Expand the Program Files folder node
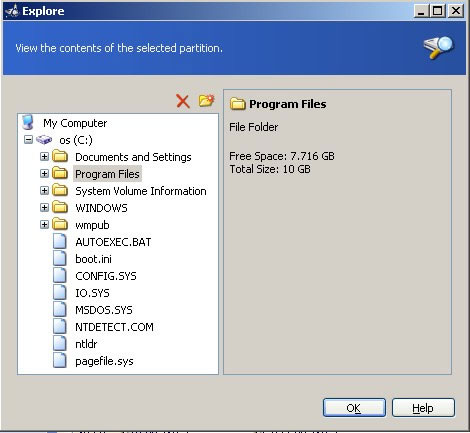This screenshot has height=433, width=470. tap(44, 173)
